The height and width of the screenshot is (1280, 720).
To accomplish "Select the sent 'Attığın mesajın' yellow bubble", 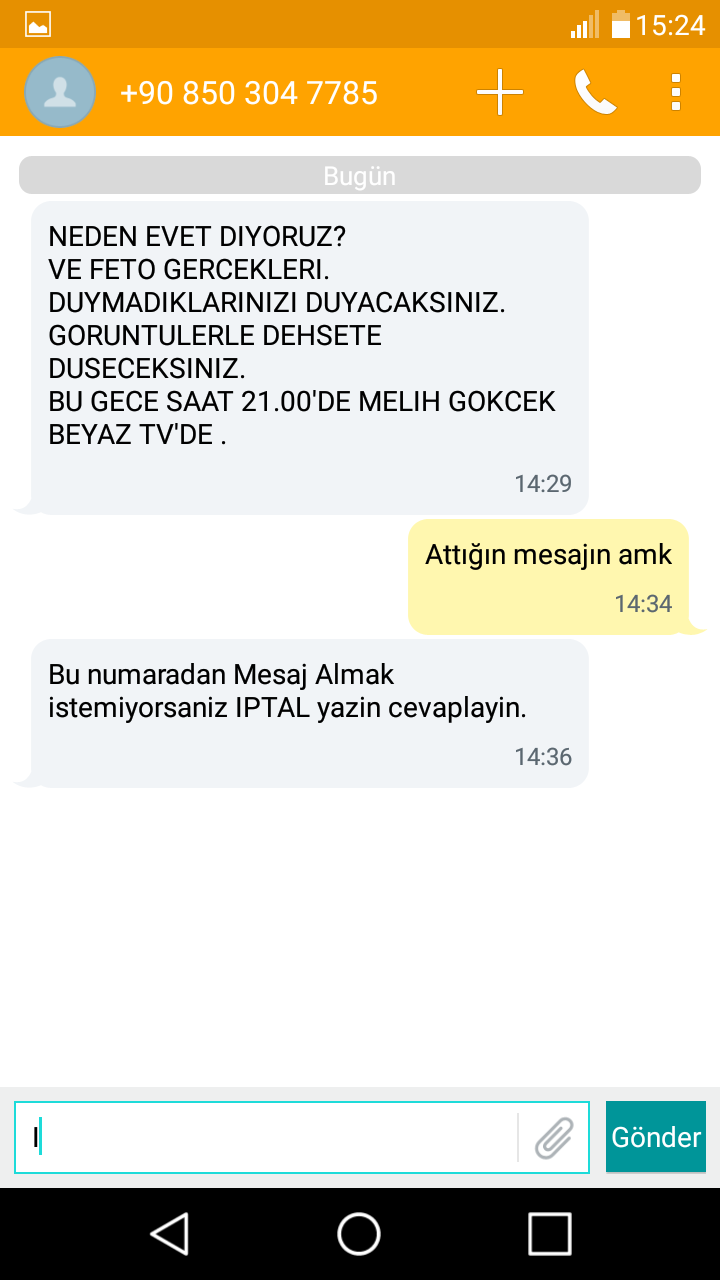I will (549, 577).
